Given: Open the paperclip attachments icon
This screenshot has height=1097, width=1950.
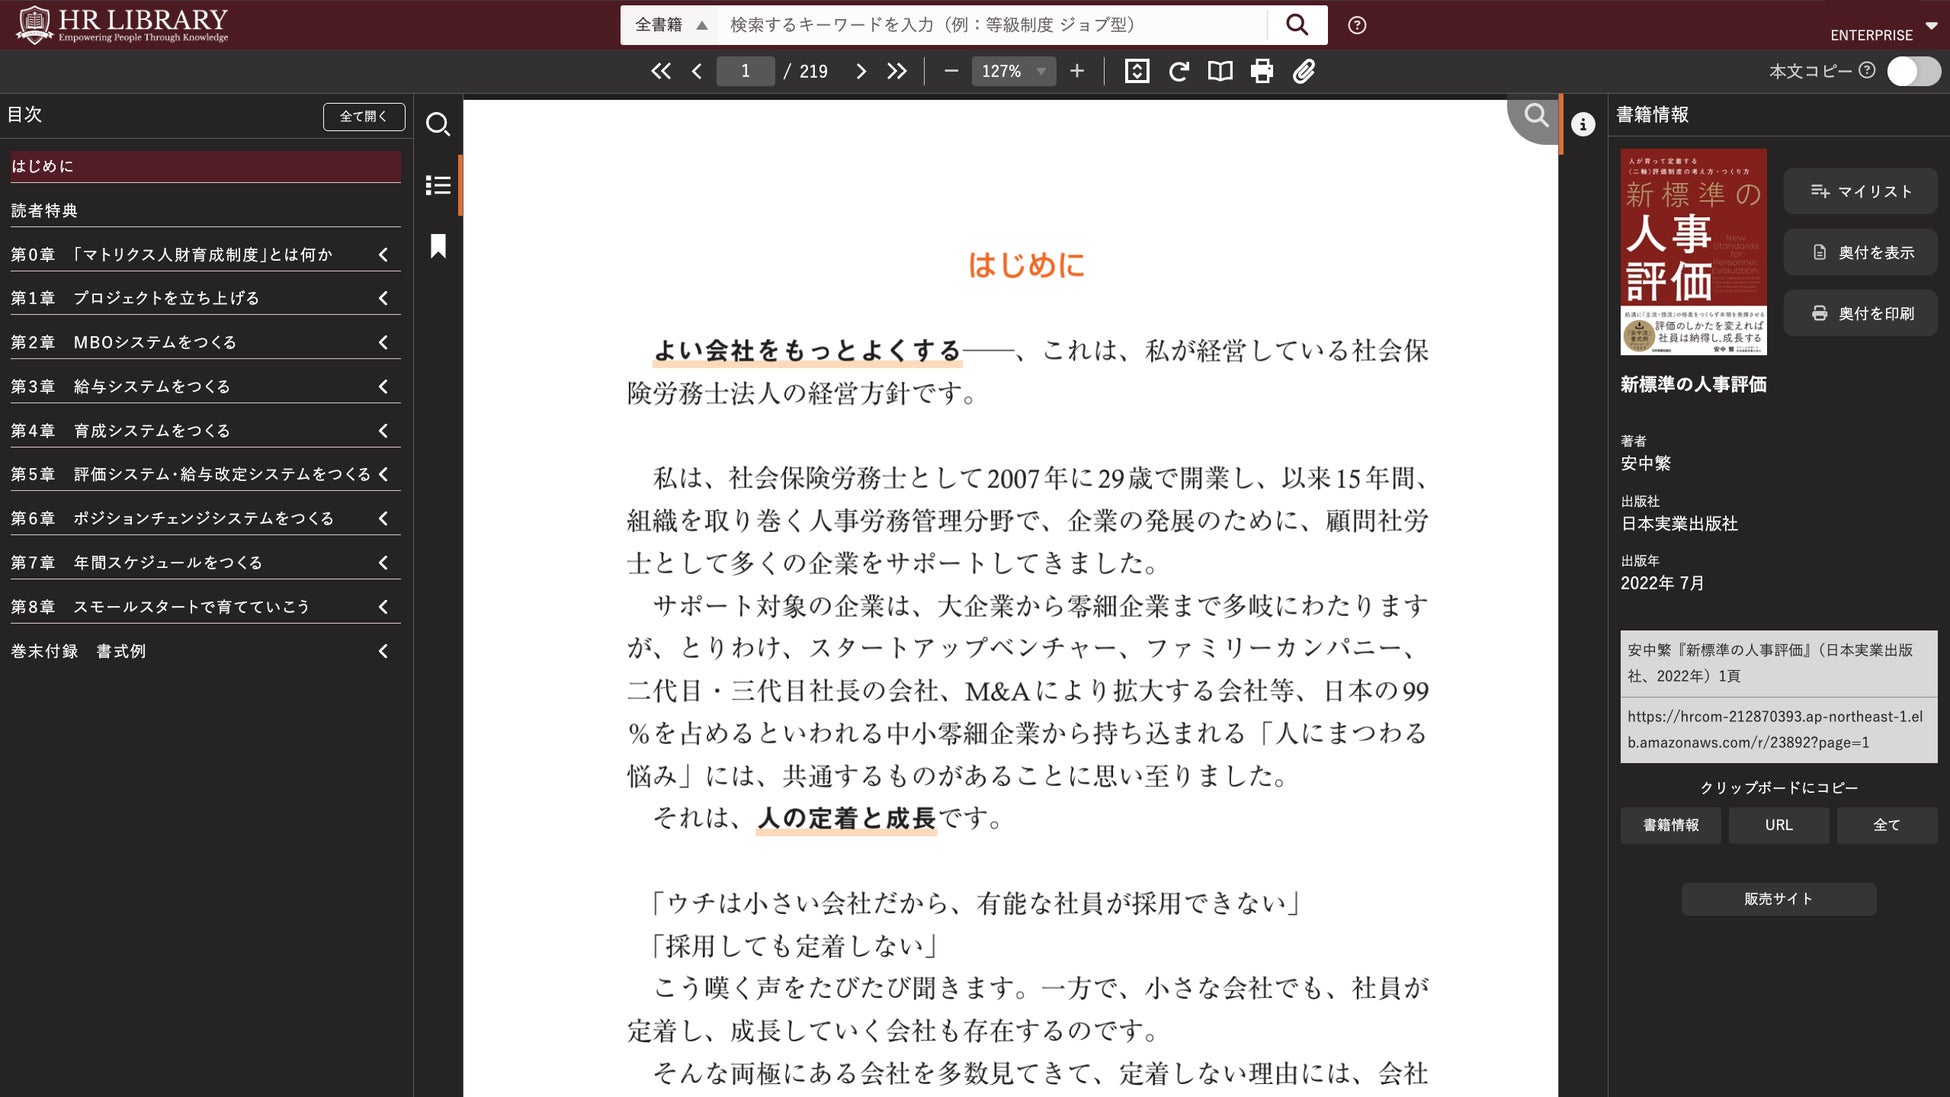Looking at the screenshot, I should [1304, 71].
